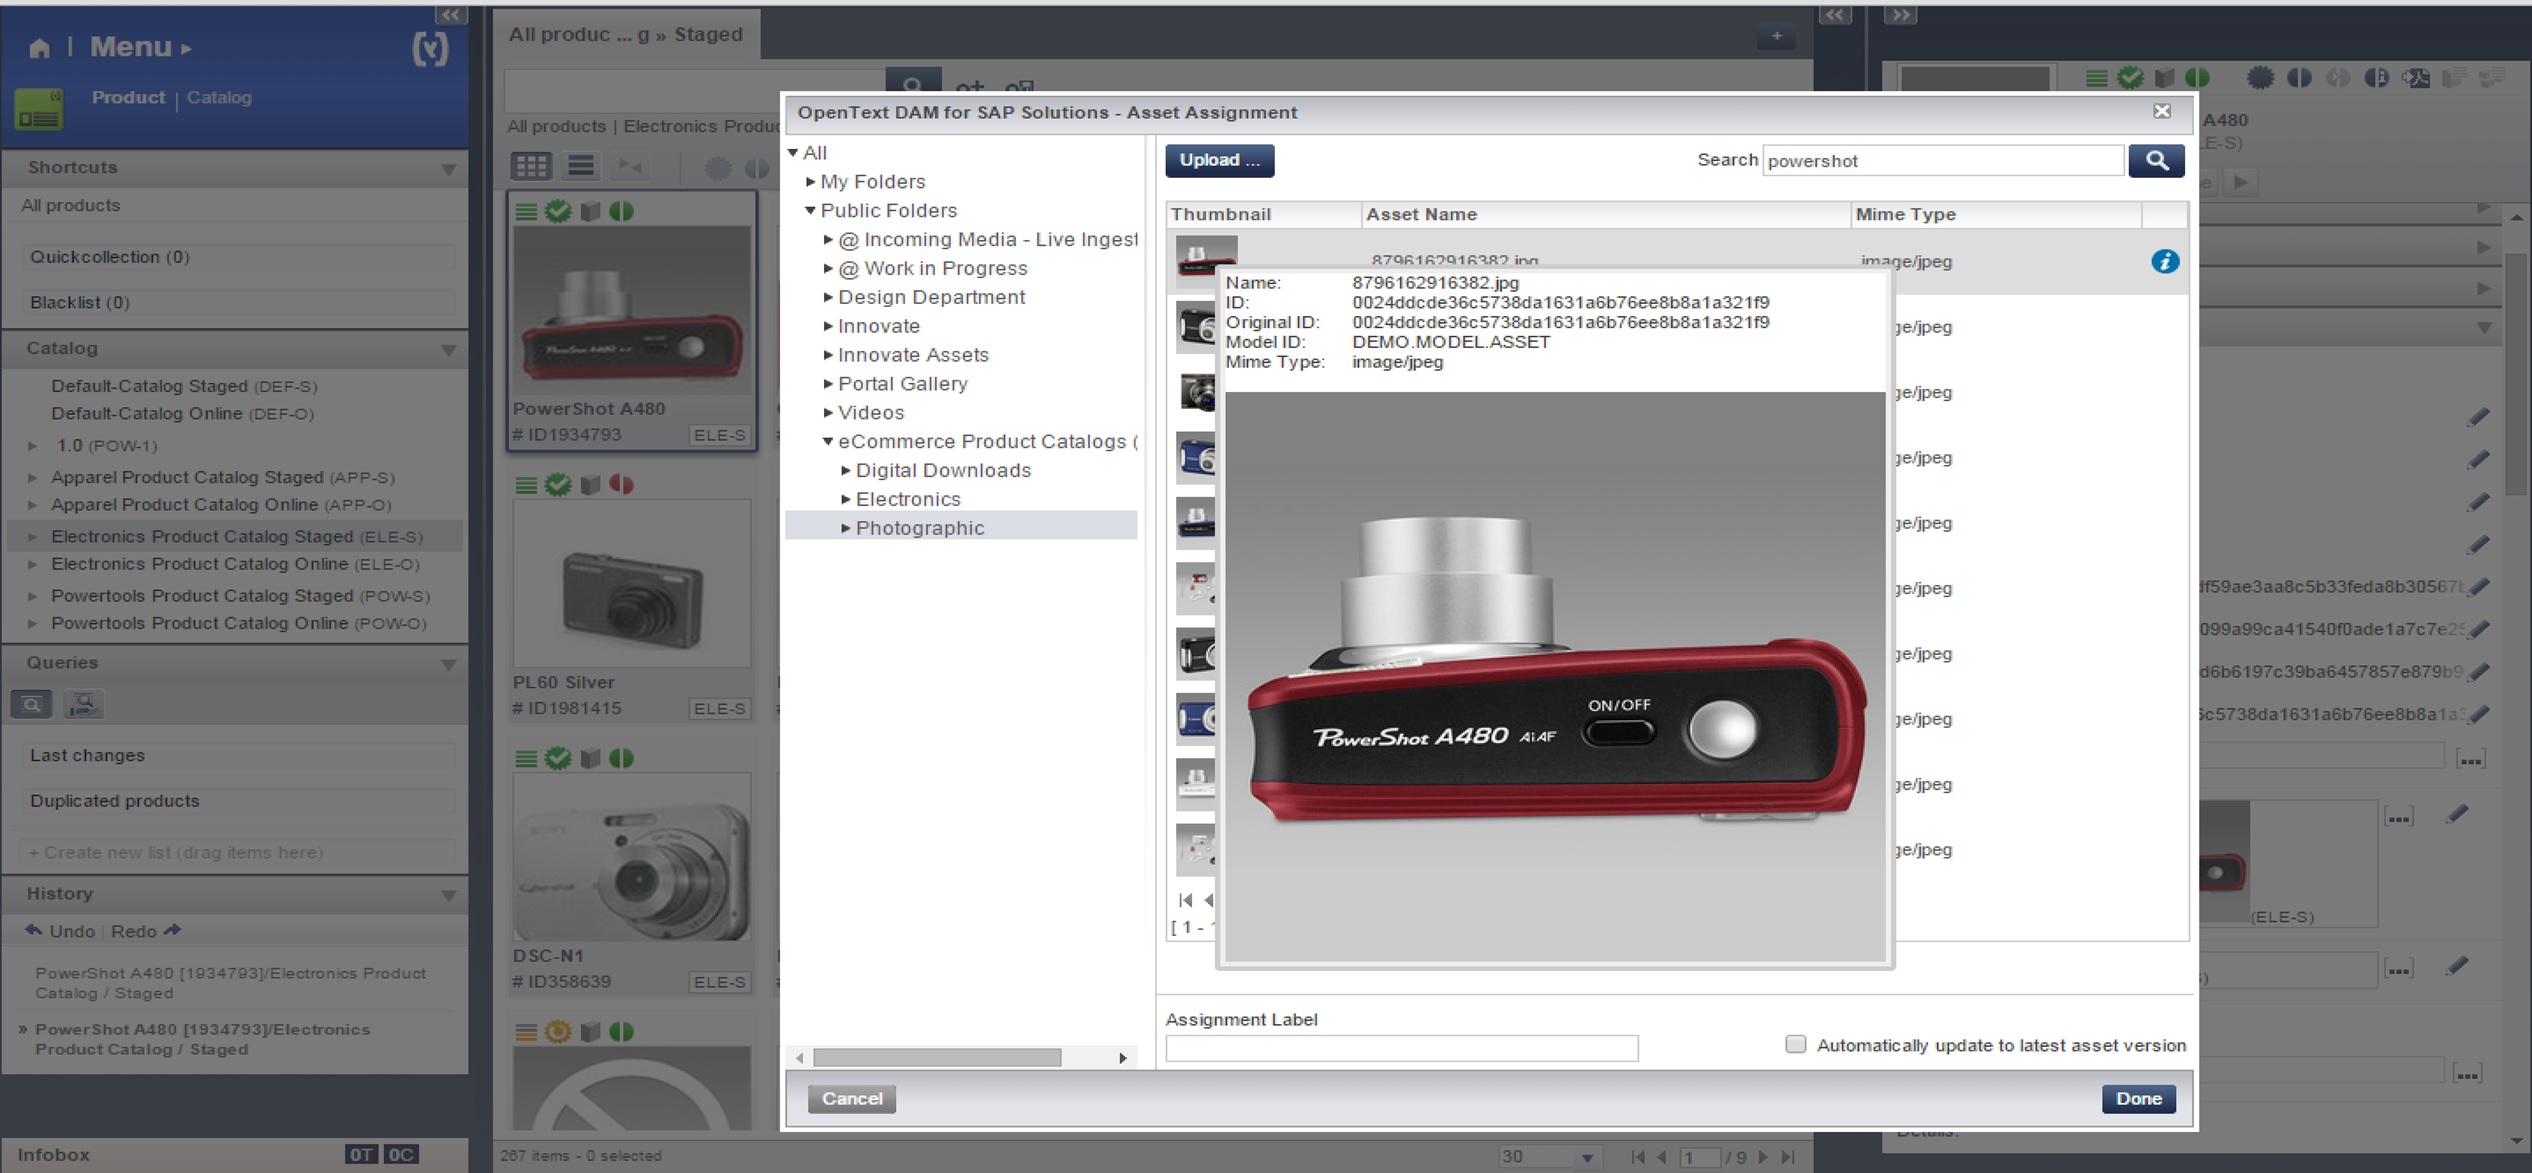Click the right panel vertical scrollbar
The image size is (2532, 1173).
coord(2518,375)
